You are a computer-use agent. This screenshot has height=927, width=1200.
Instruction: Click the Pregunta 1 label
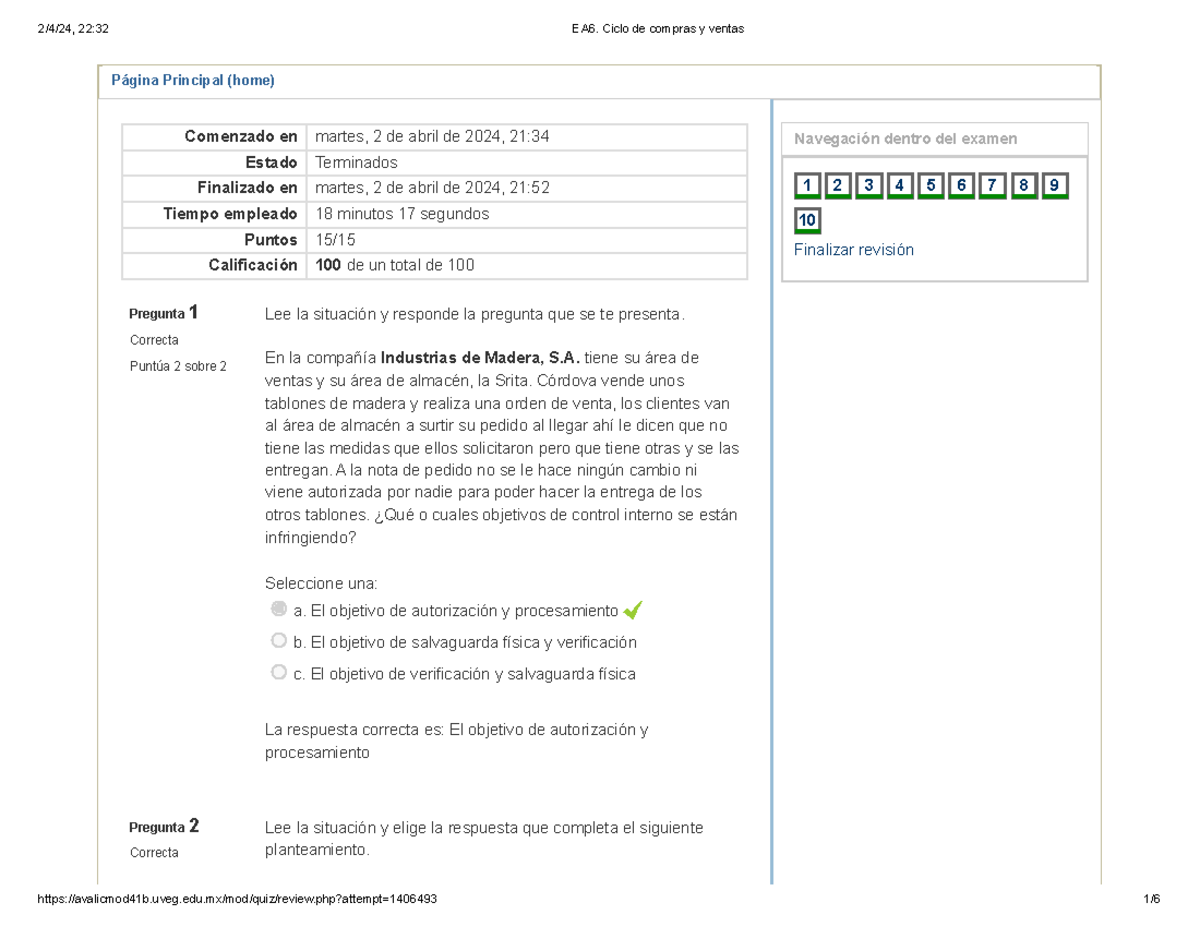click(164, 313)
